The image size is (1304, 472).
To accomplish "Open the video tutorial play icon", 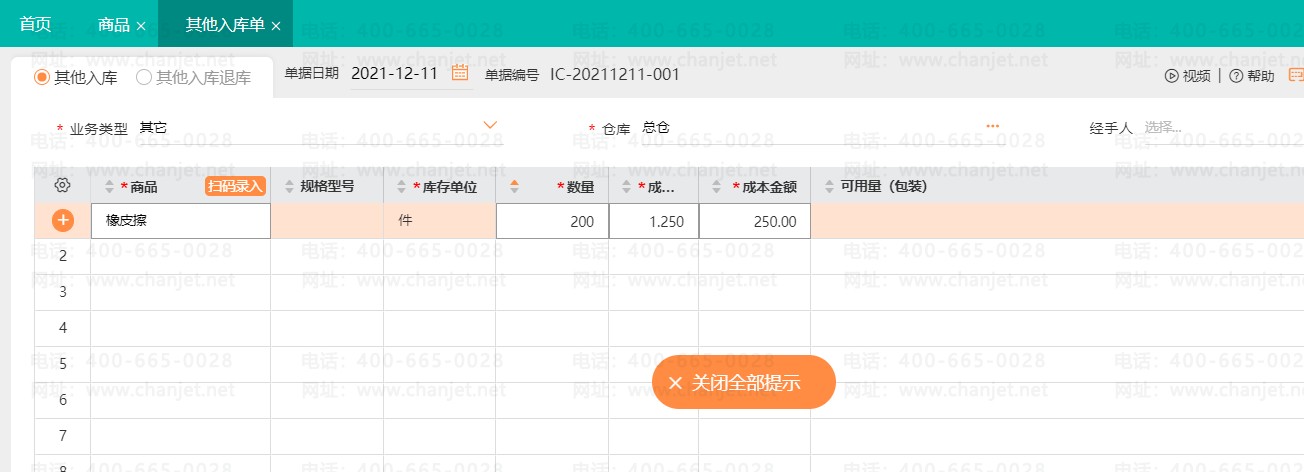I will tap(1172, 75).
